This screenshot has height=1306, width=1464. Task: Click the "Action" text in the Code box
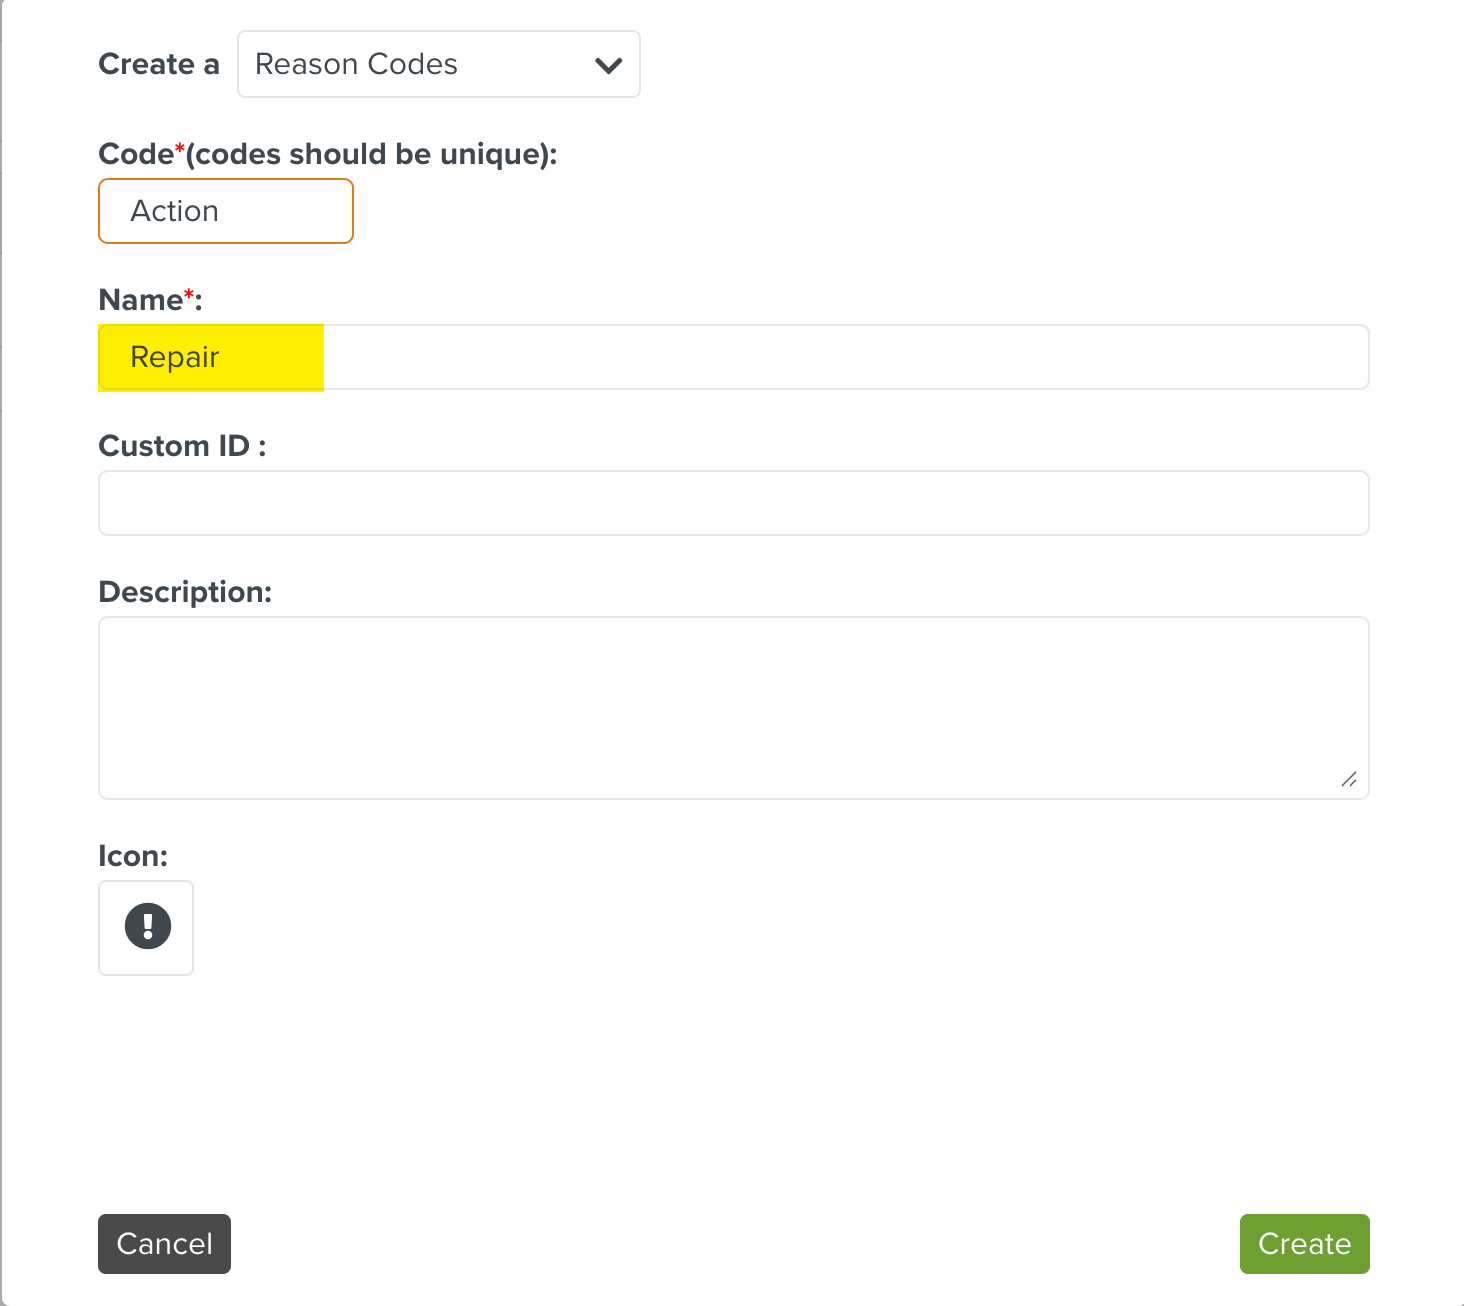coord(175,211)
